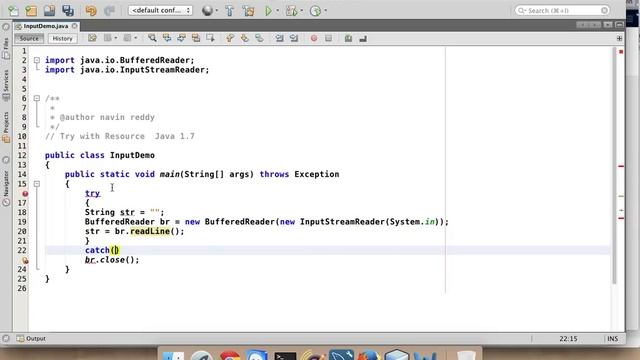The image size is (640, 360).
Task: Open the Projects side panel
Action: point(6,127)
